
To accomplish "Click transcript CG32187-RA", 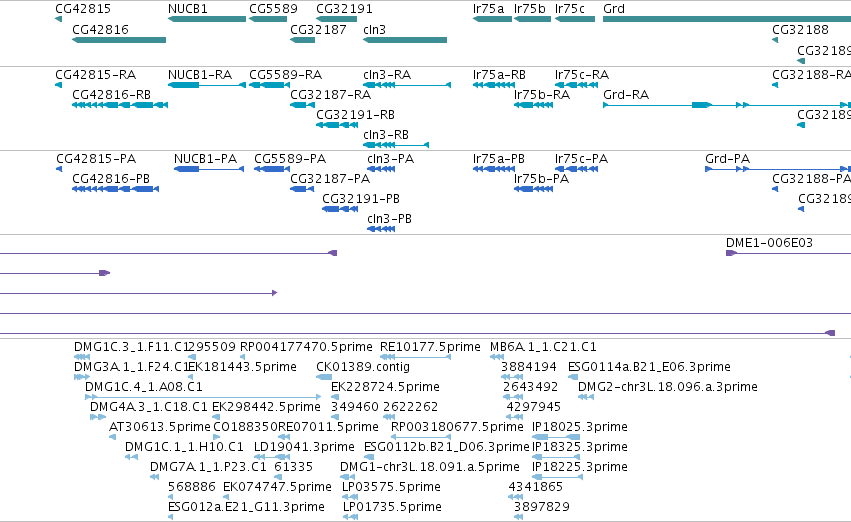I will click(x=331, y=95).
